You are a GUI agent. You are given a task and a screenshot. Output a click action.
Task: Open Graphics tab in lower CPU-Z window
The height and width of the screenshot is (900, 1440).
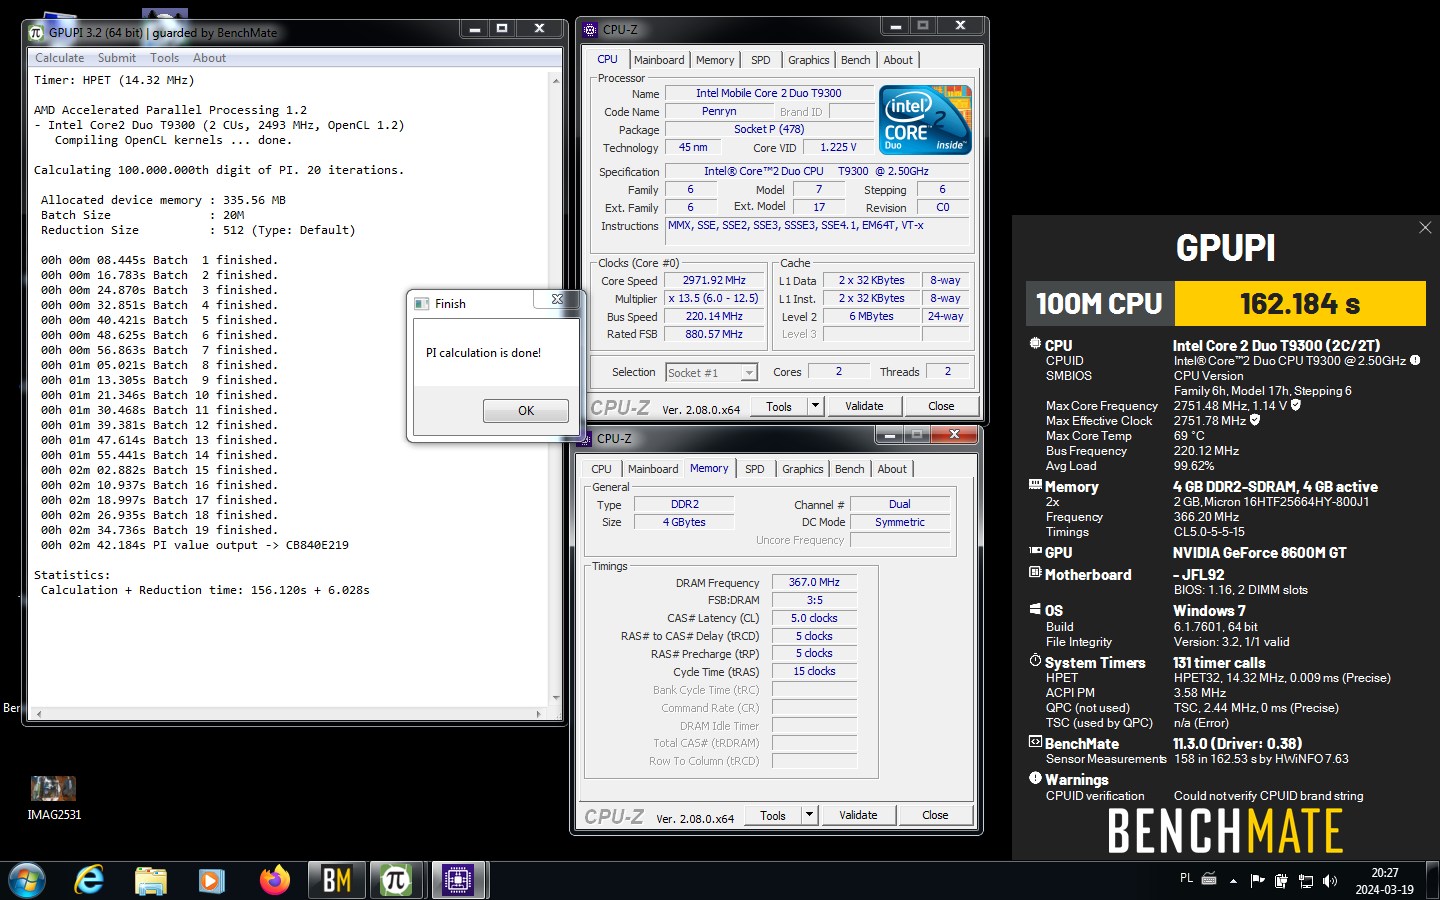tap(802, 469)
